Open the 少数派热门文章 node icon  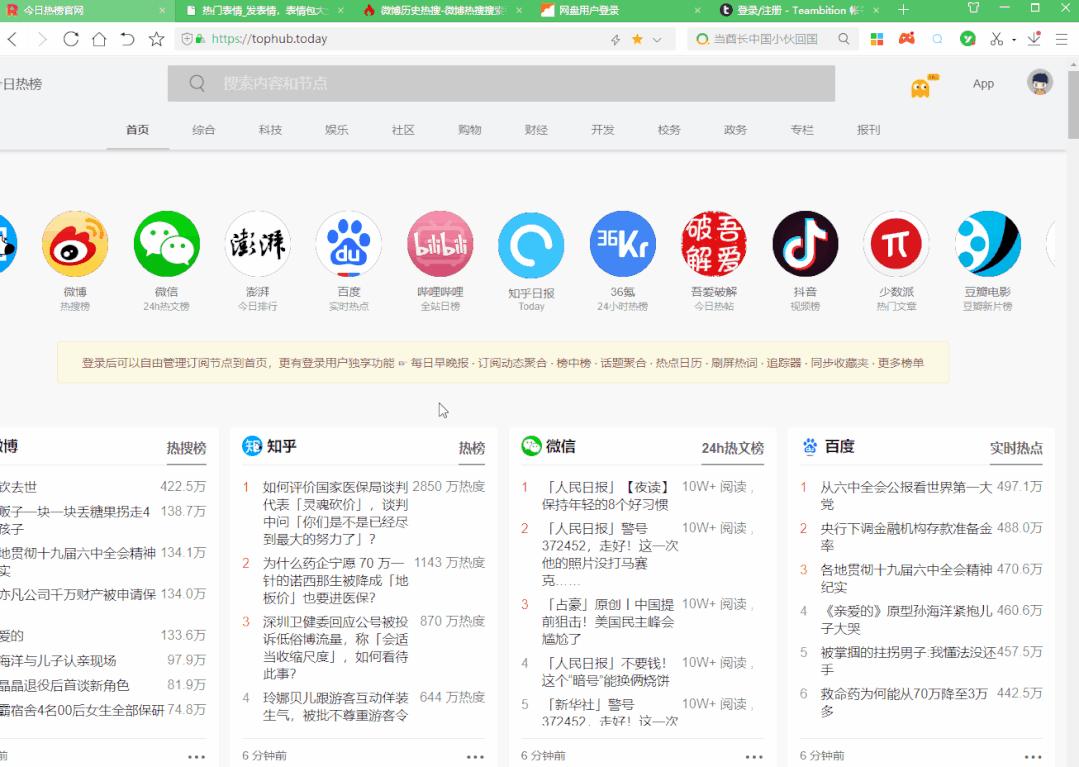896,243
